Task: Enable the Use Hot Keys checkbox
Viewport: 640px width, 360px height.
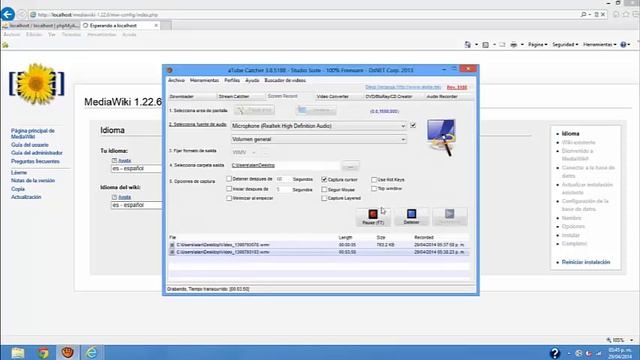Action: 374,179
